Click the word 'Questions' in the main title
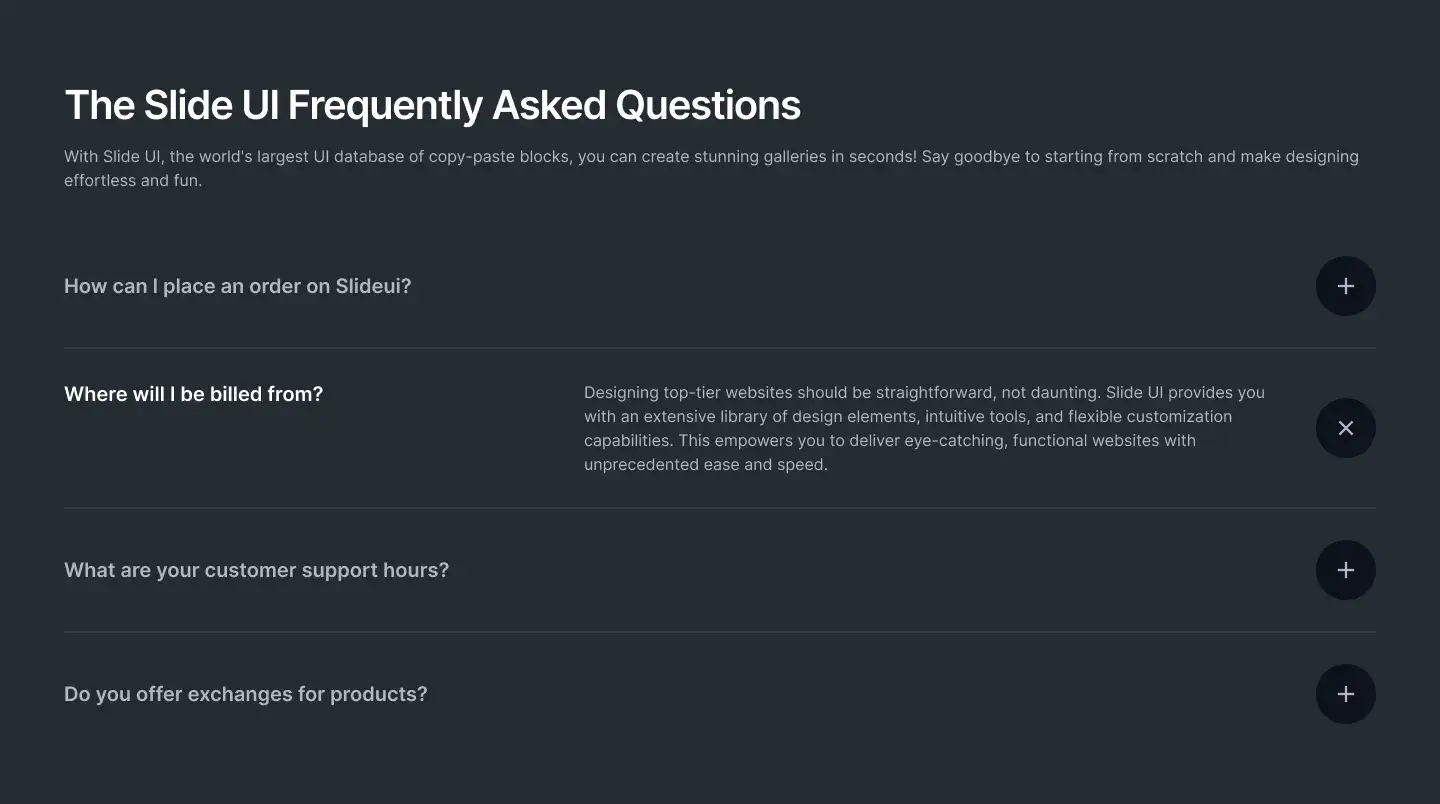Viewport: 1440px width, 804px height. [707, 105]
